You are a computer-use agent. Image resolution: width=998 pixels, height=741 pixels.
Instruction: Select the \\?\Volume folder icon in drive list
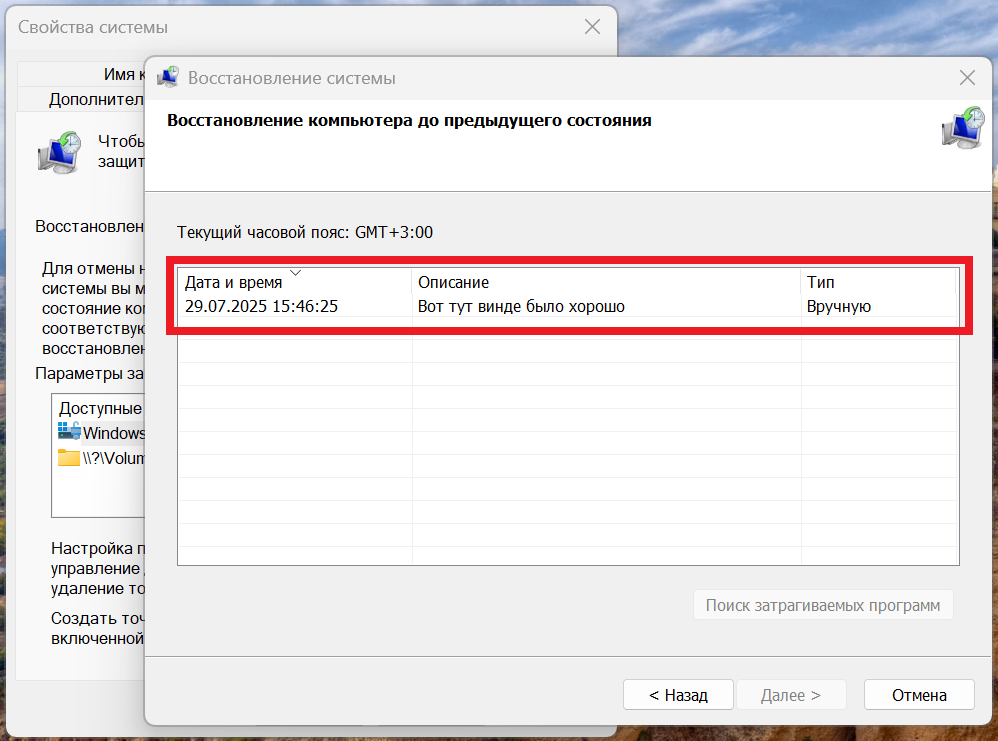[69, 458]
